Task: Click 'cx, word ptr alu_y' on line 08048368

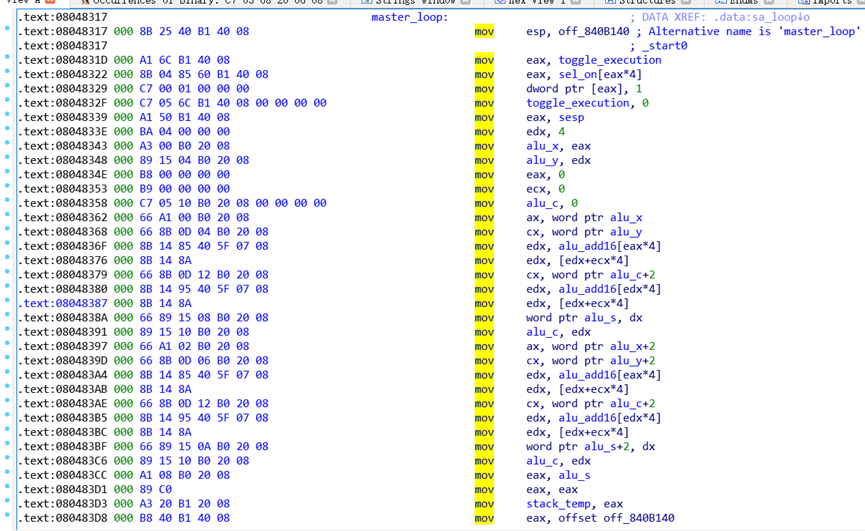Action: [x=584, y=232]
